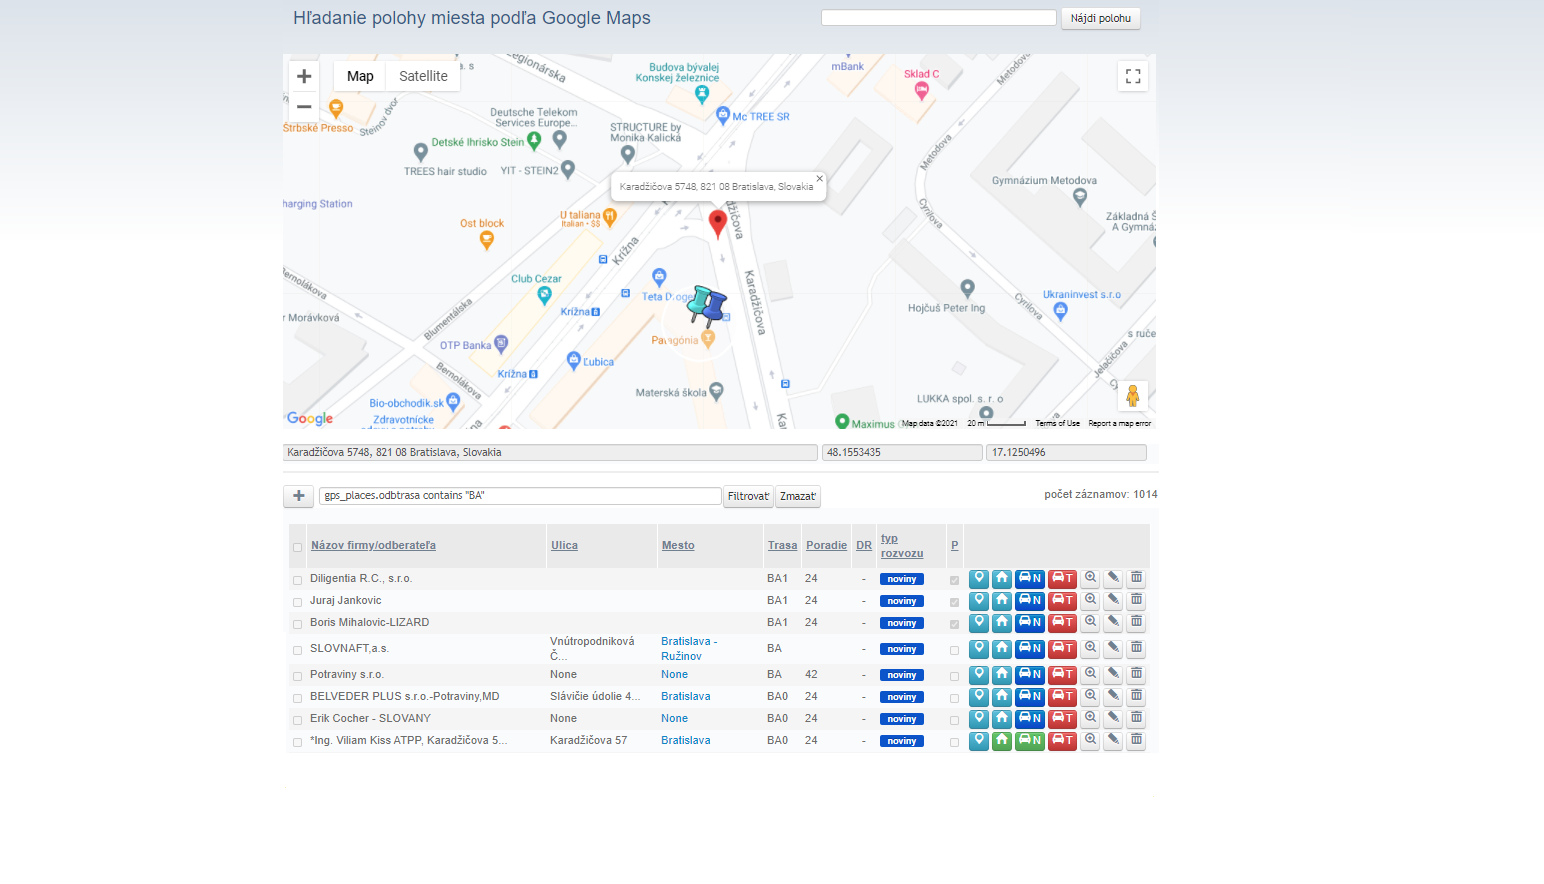Click the red car T button for Erik Cocher

[1062, 719]
